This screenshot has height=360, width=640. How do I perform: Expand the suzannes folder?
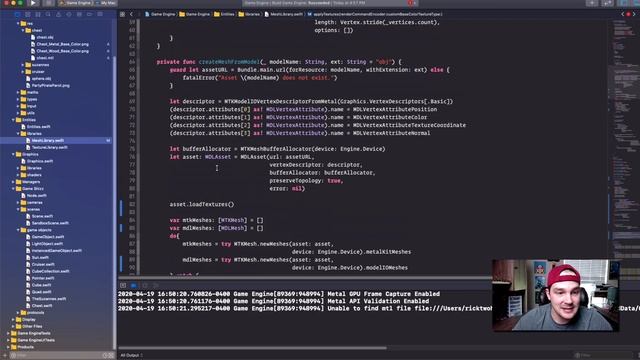(x=23, y=65)
